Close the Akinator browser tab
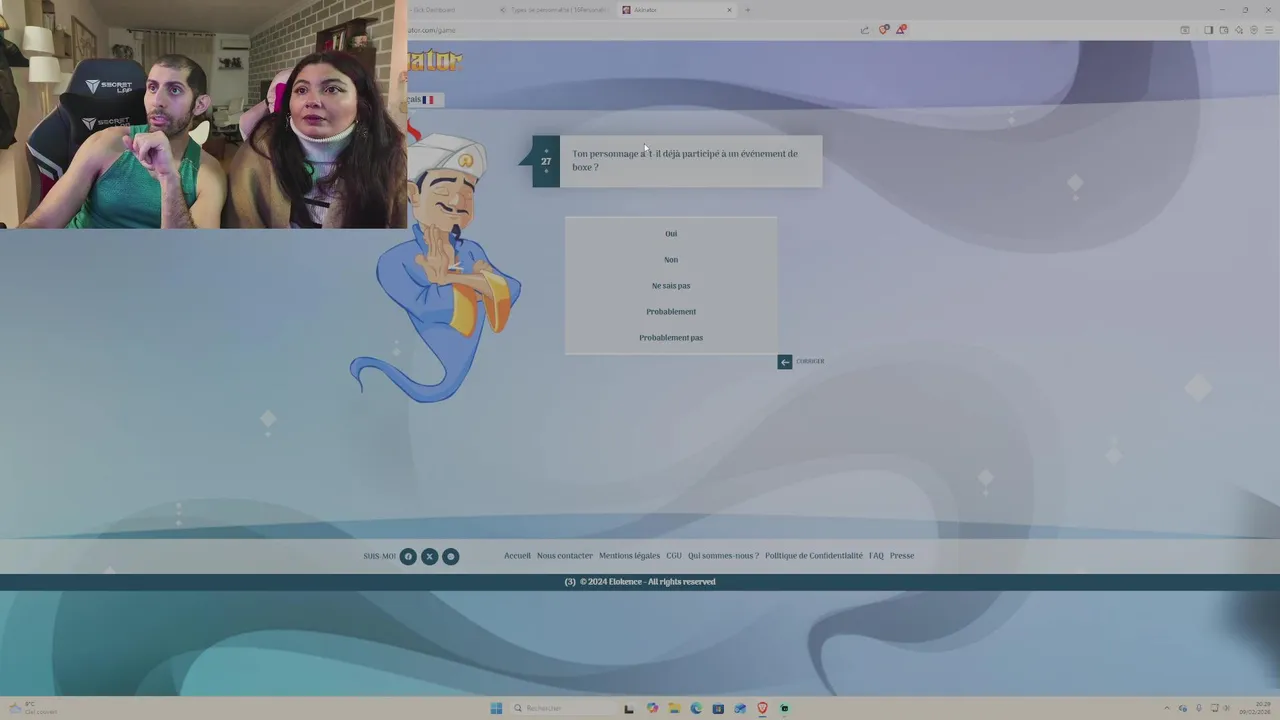1280x720 pixels. [729, 10]
